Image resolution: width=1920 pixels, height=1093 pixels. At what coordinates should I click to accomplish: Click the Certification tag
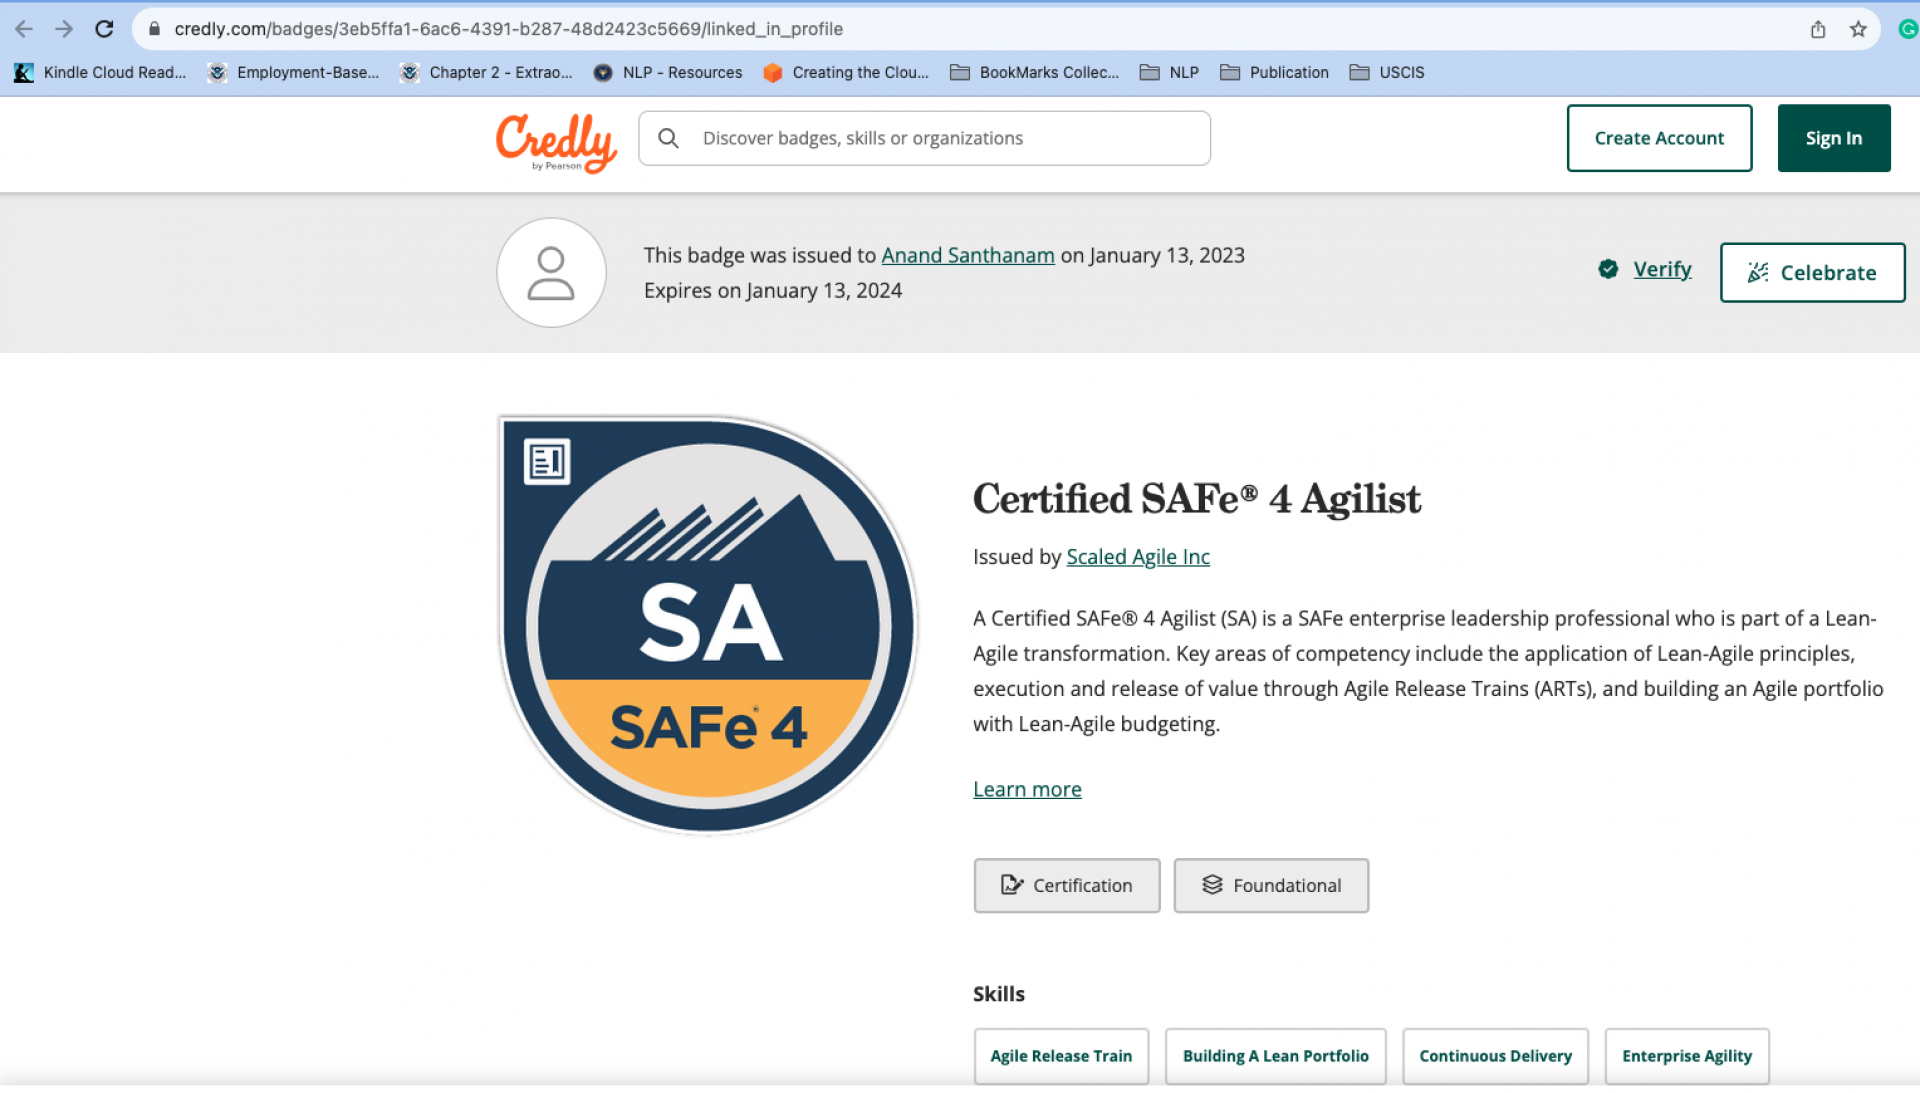1067,885
